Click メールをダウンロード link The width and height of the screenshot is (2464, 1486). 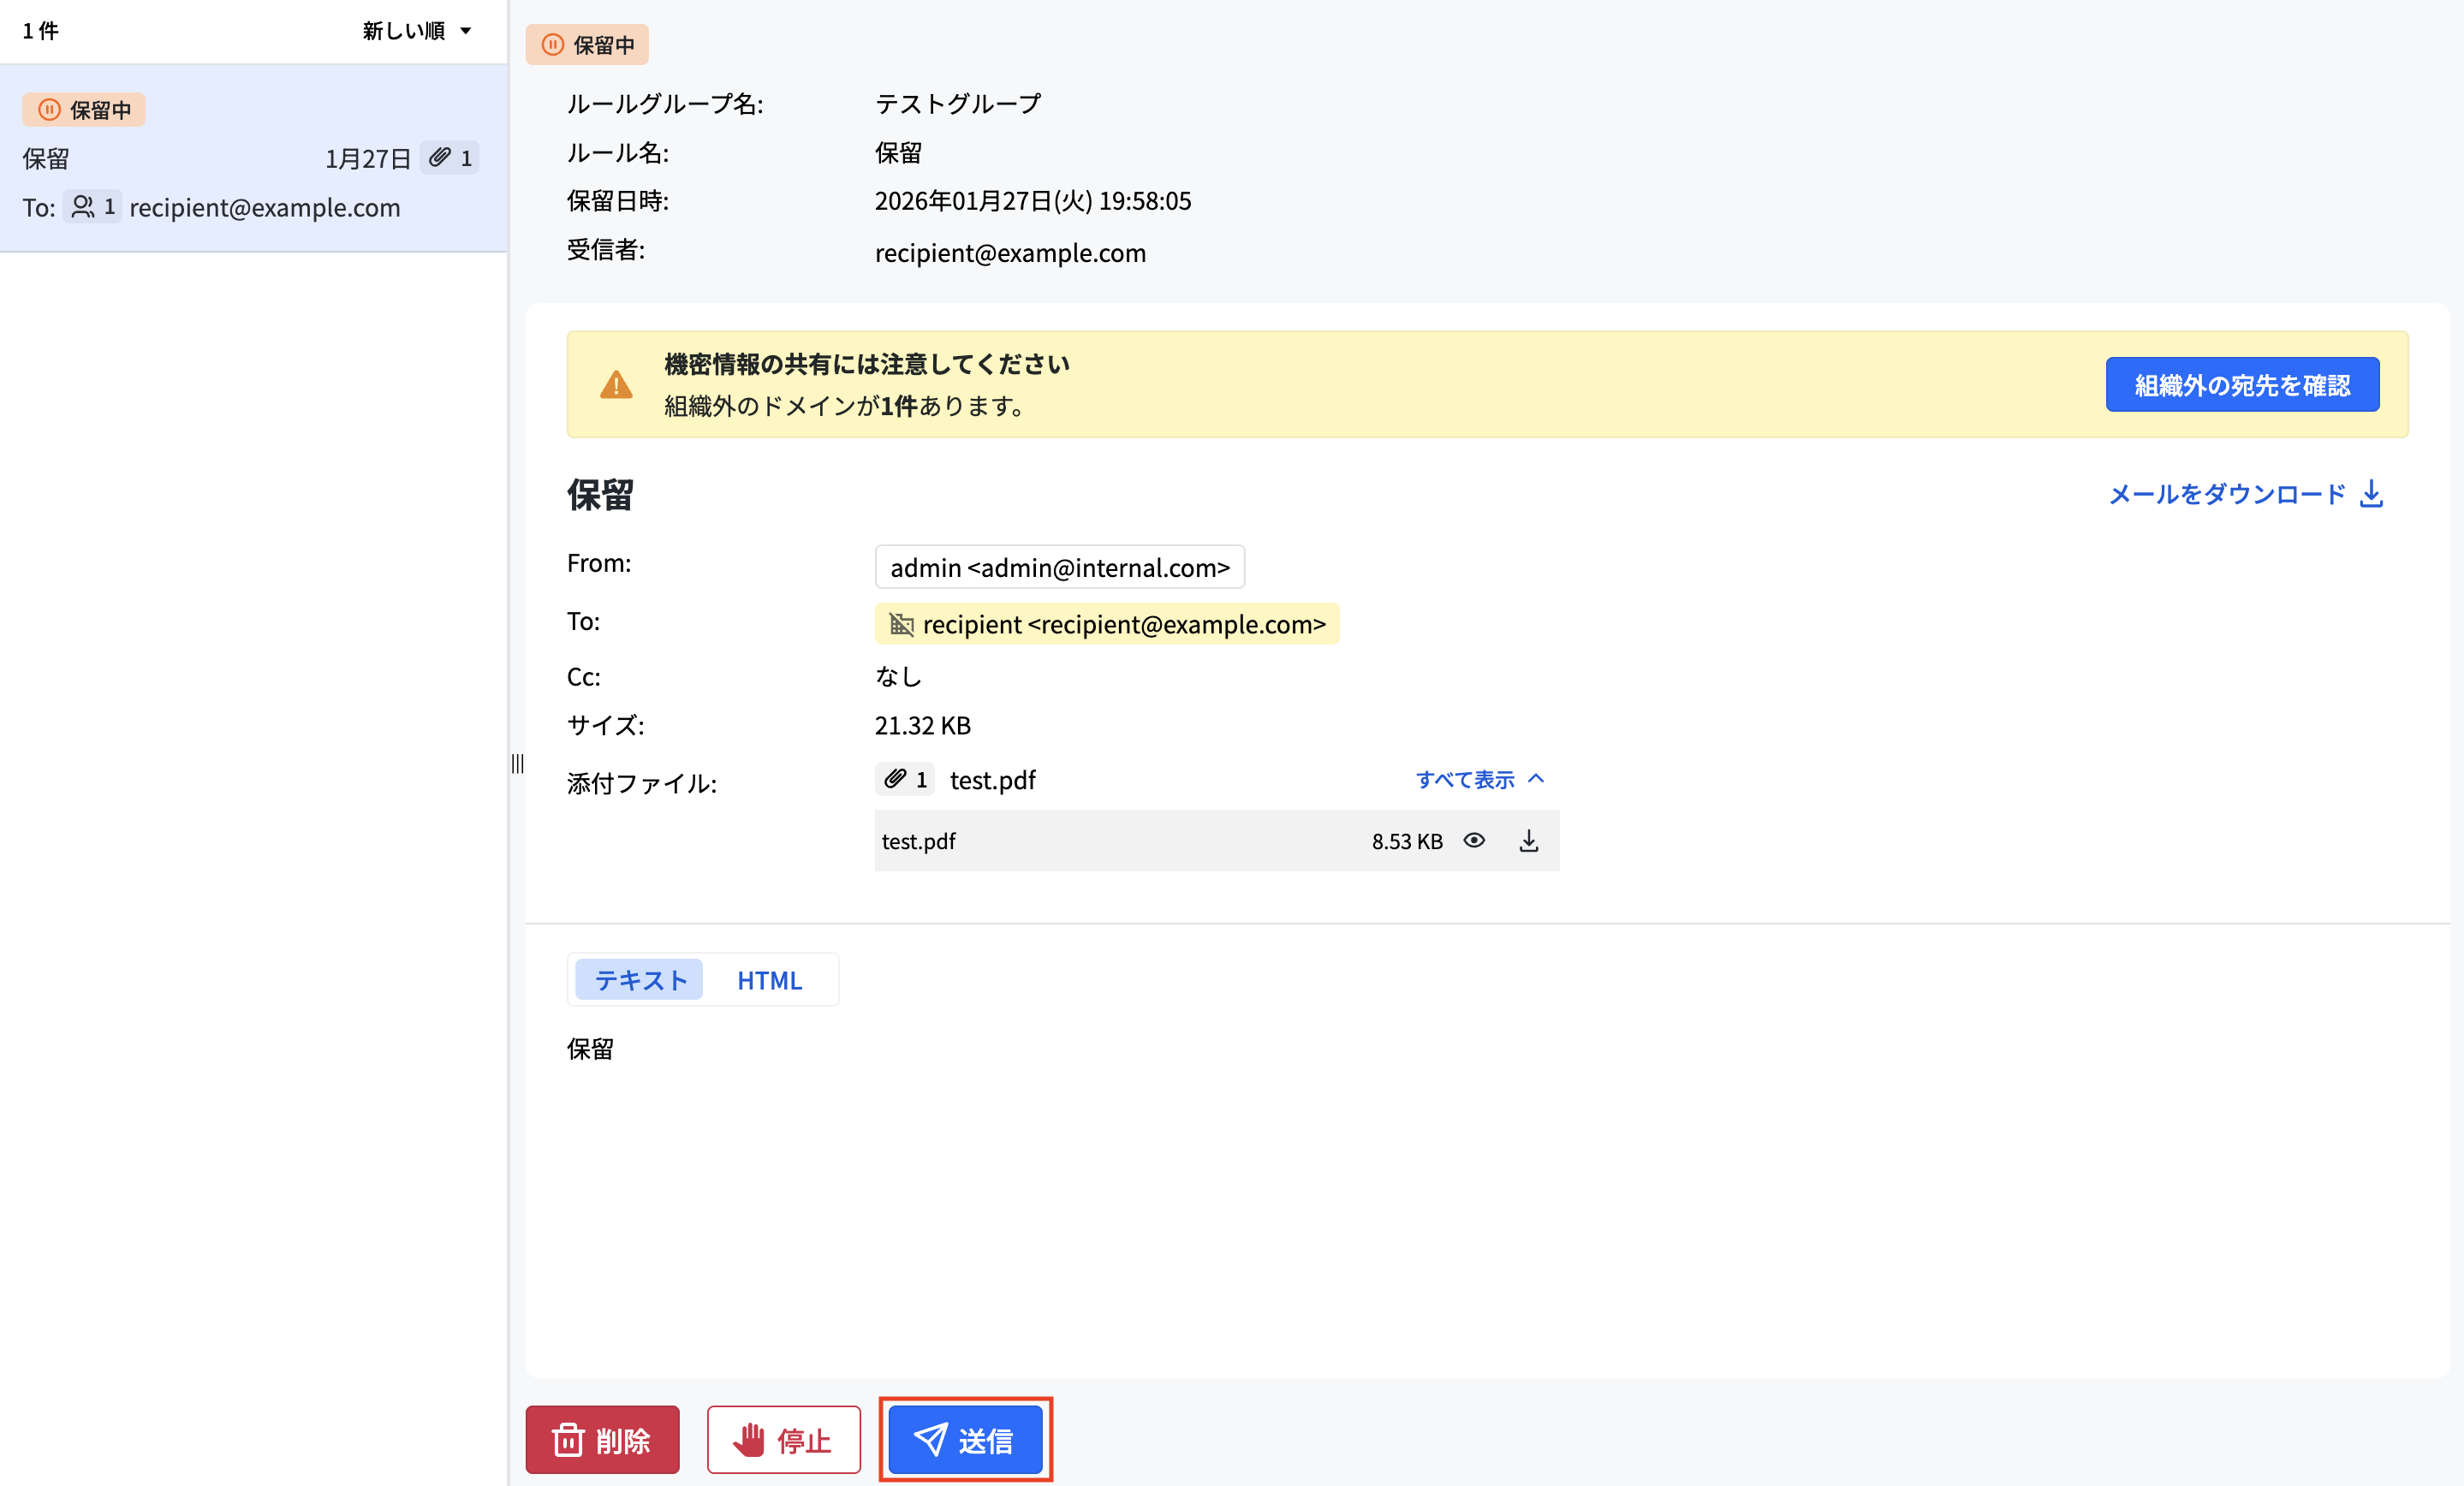(x=2246, y=494)
